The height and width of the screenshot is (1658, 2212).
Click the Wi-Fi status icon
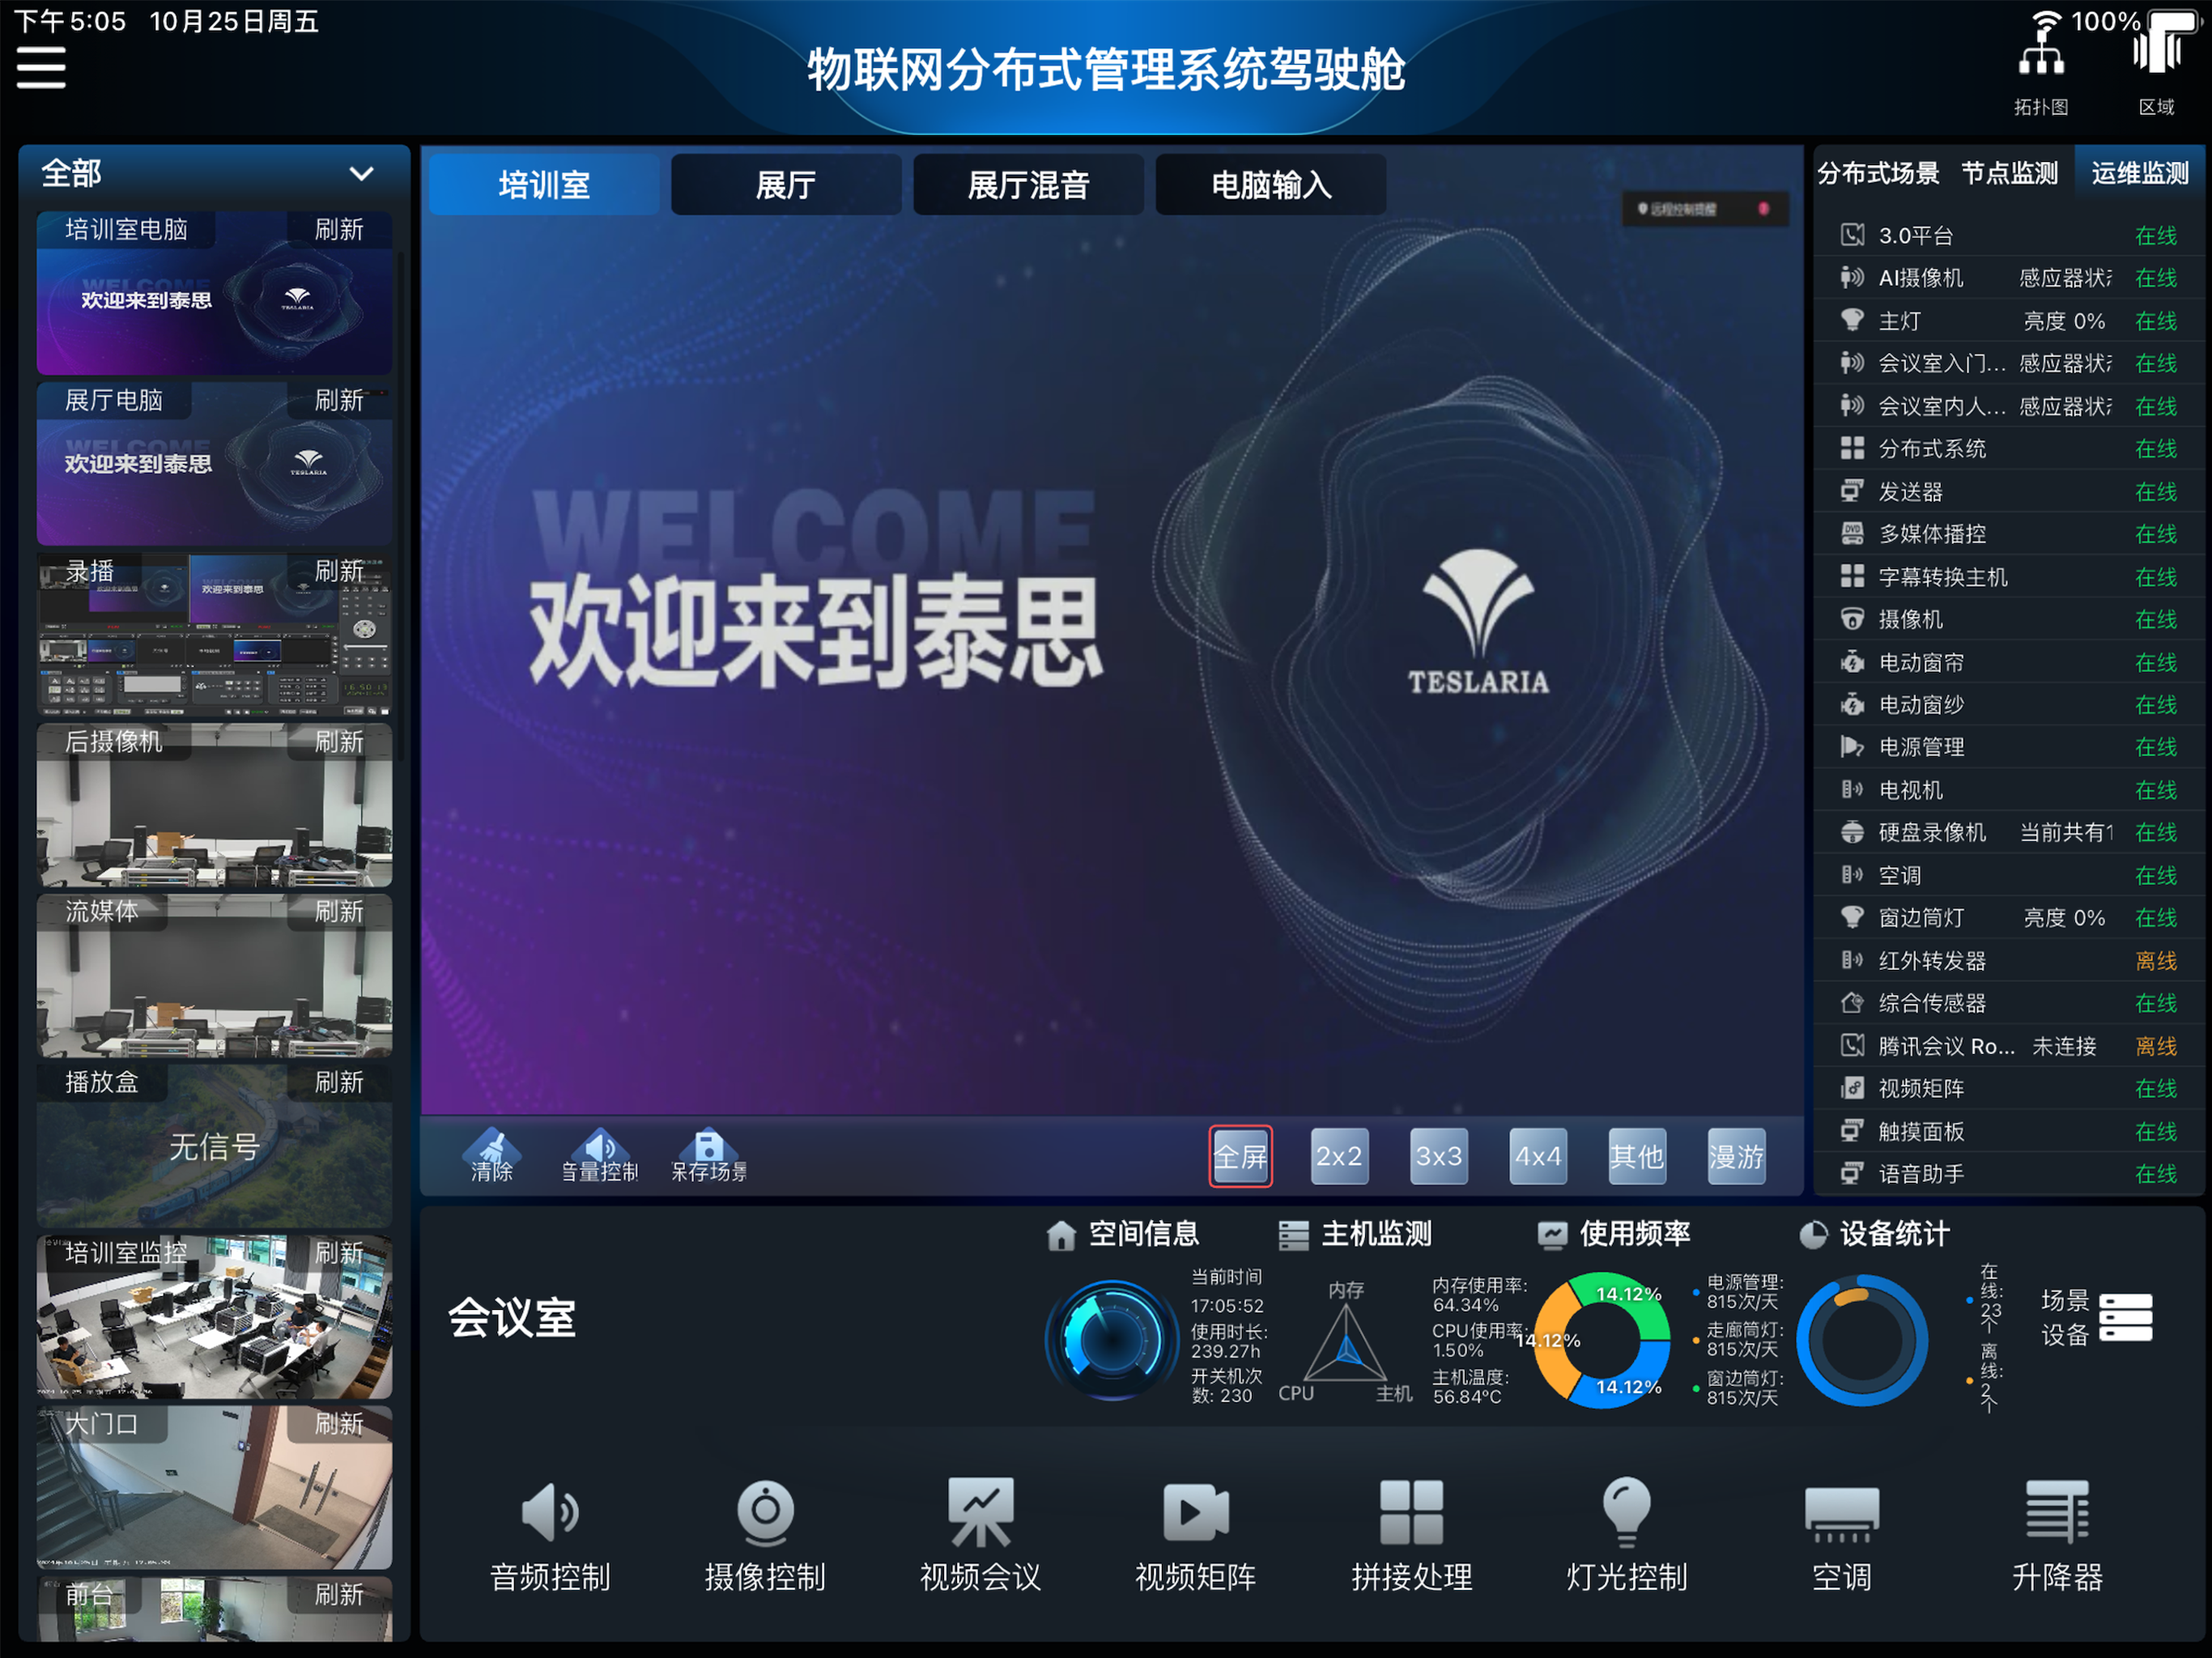tap(2047, 20)
